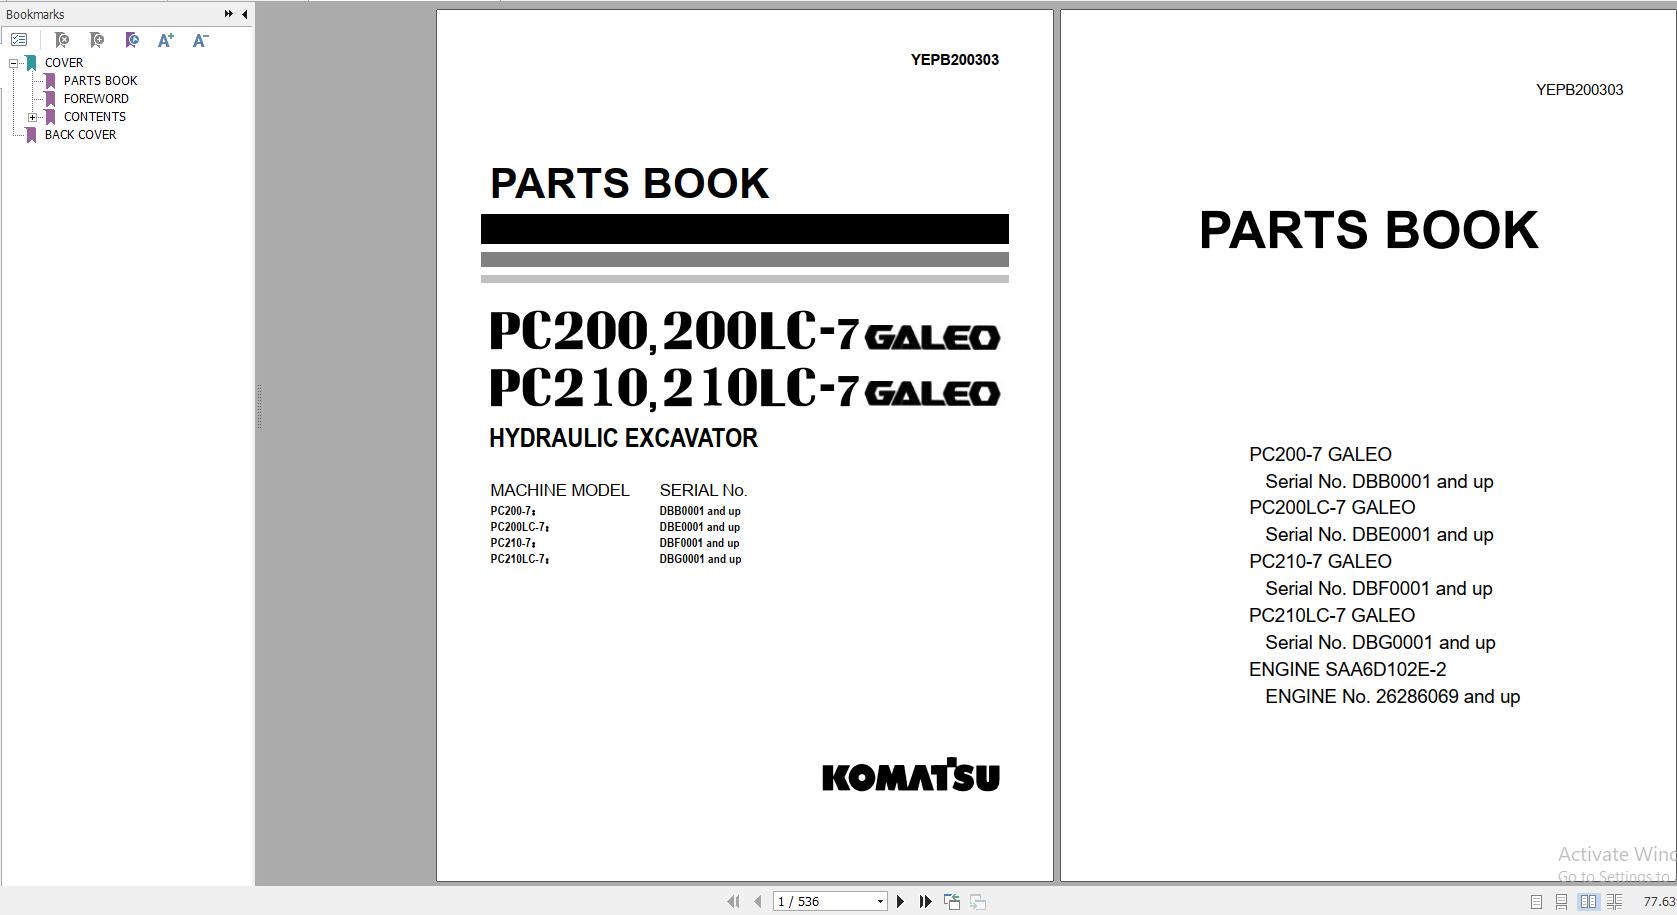Click the left cover page of the document
Viewport: 1677px width, 915px height.
[745, 445]
